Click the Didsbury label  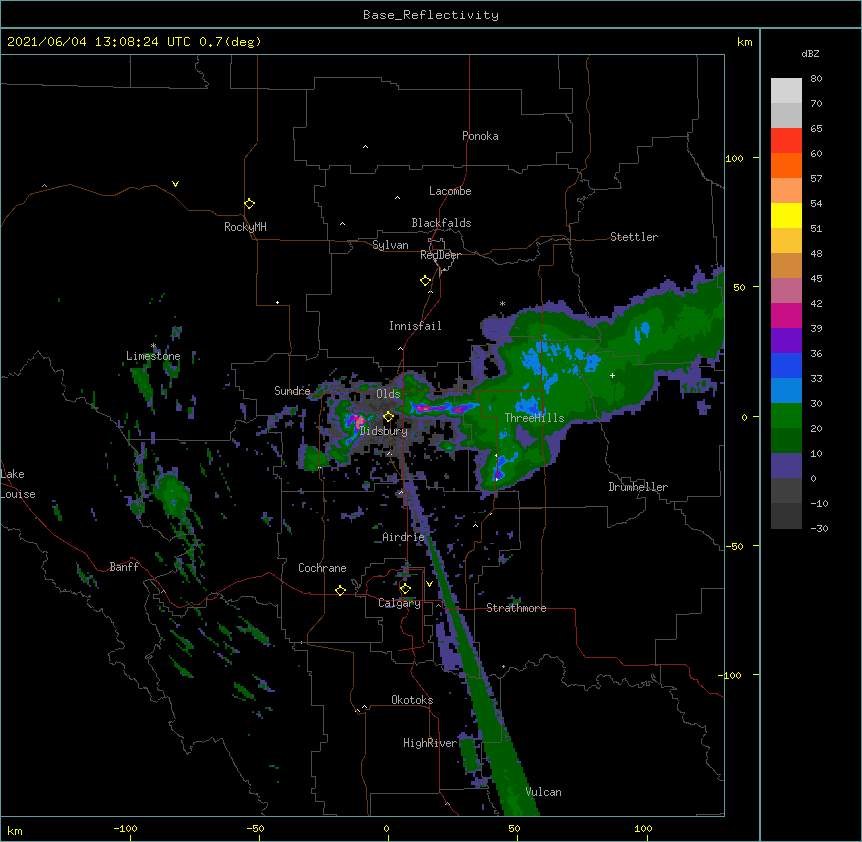click(384, 431)
